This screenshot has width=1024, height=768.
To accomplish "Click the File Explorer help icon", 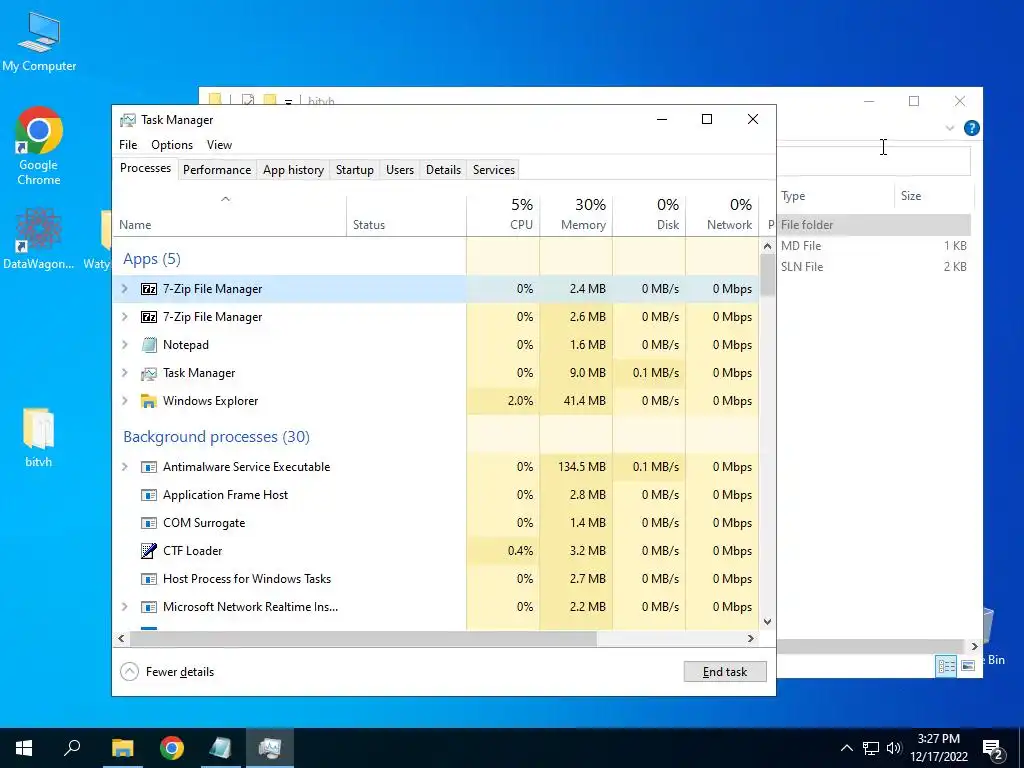I will pos(972,128).
